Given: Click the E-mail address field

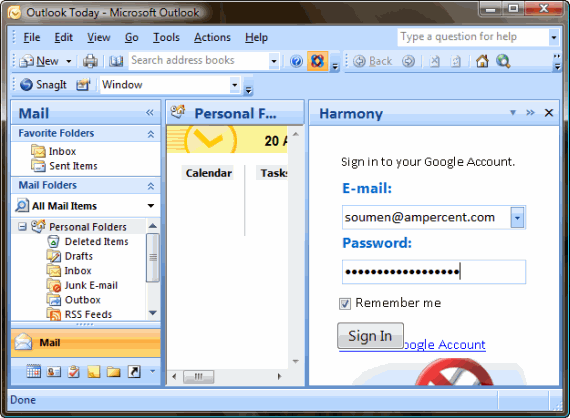Looking at the screenshot, I should (x=426, y=217).
